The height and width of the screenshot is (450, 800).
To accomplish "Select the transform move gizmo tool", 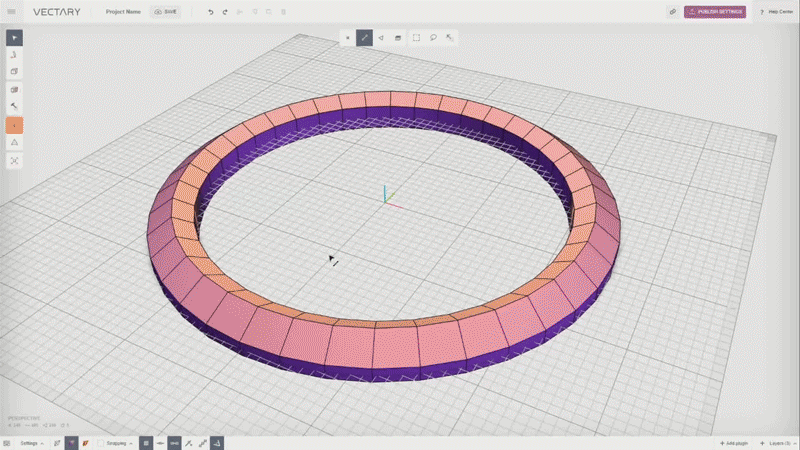I will click(14, 55).
